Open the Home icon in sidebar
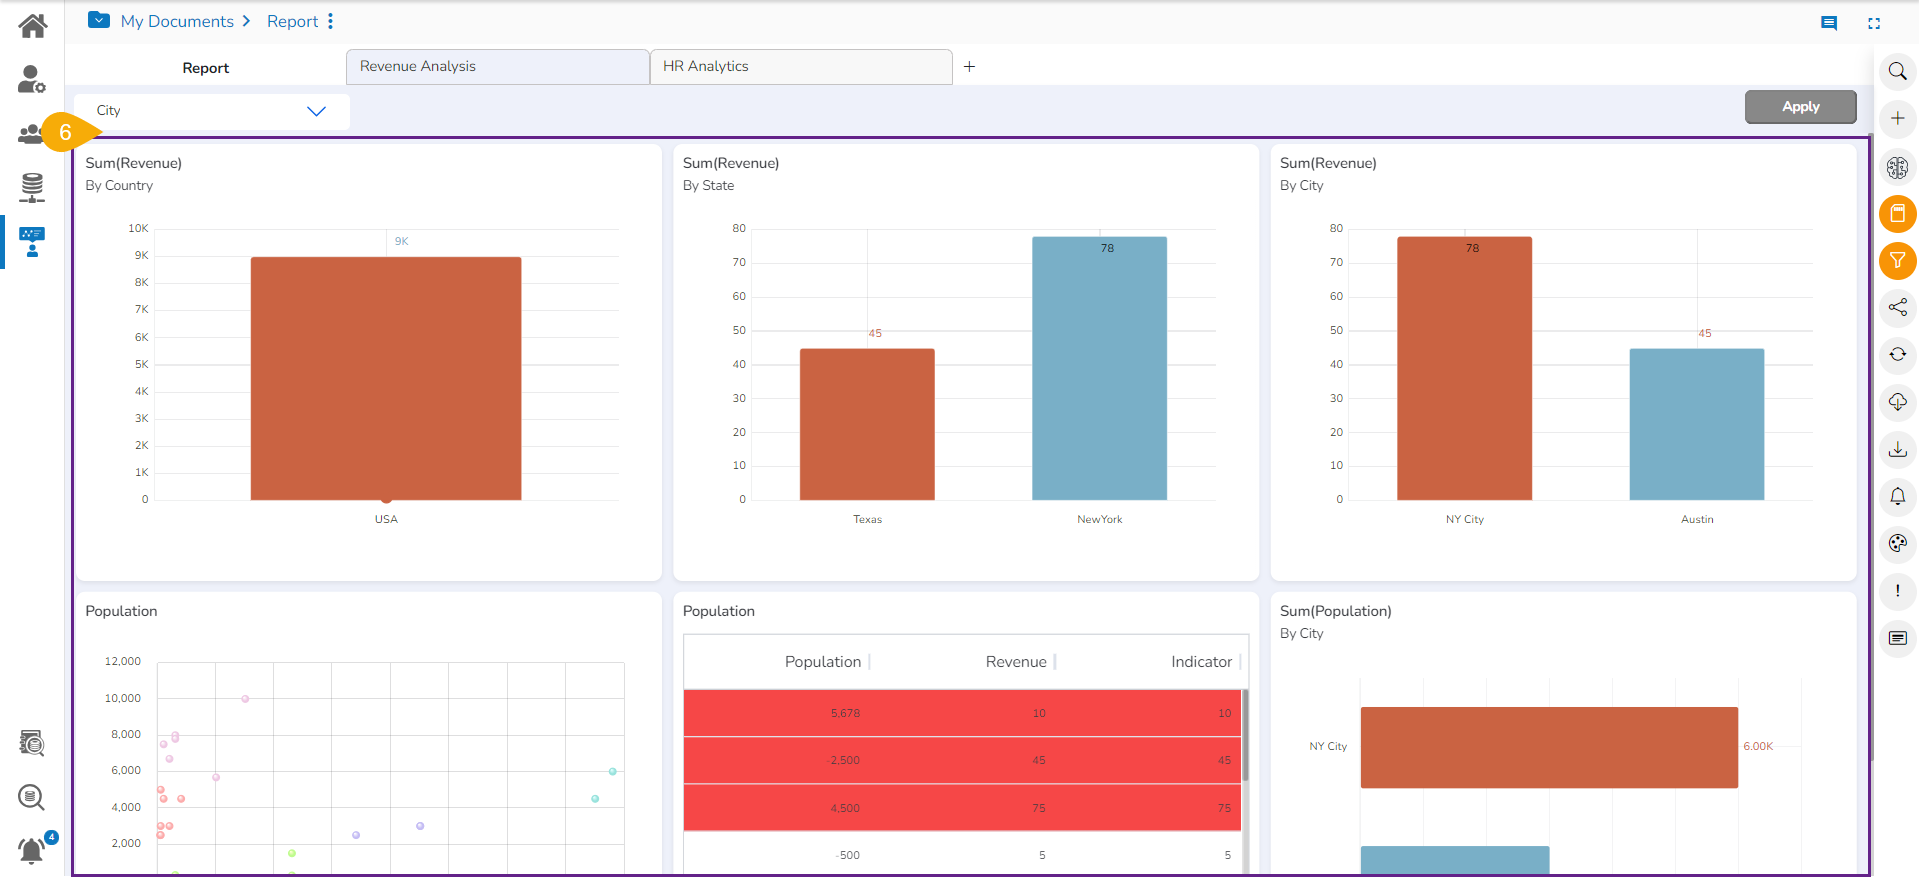1919x877 pixels. 32,26
